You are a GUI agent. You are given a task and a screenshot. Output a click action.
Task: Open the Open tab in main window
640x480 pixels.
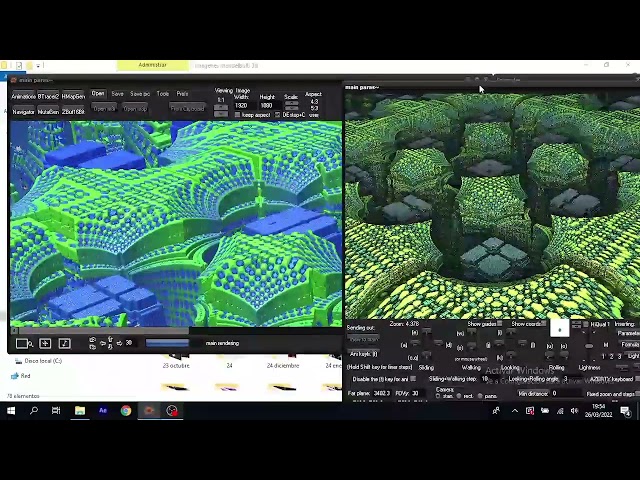98,93
